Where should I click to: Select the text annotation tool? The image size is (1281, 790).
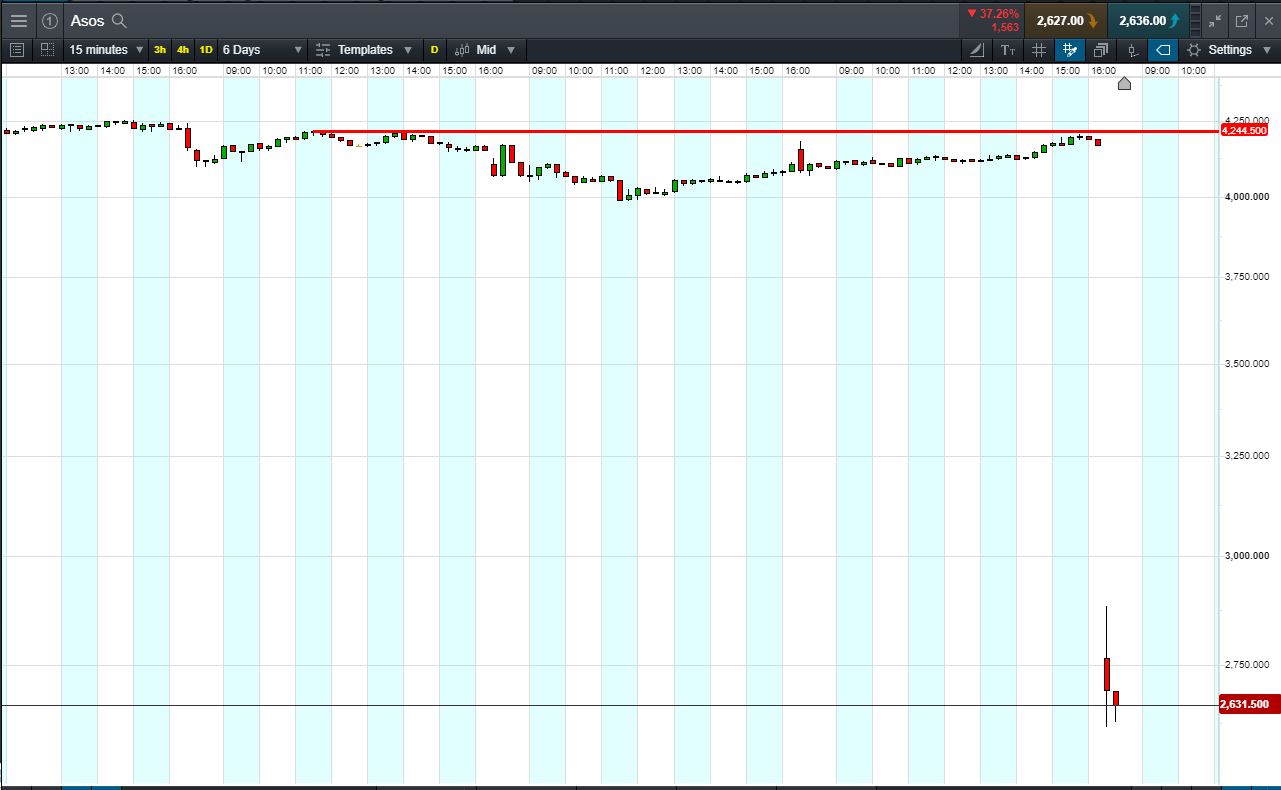[1008, 49]
